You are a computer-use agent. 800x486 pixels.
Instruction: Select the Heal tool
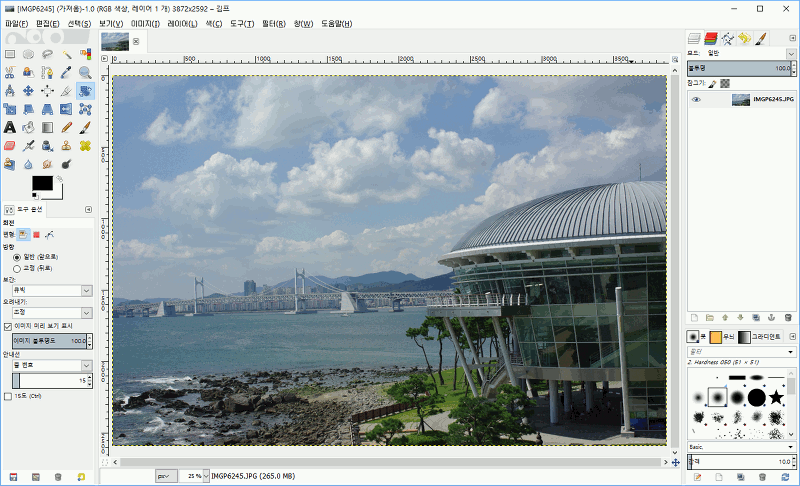click(x=85, y=145)
